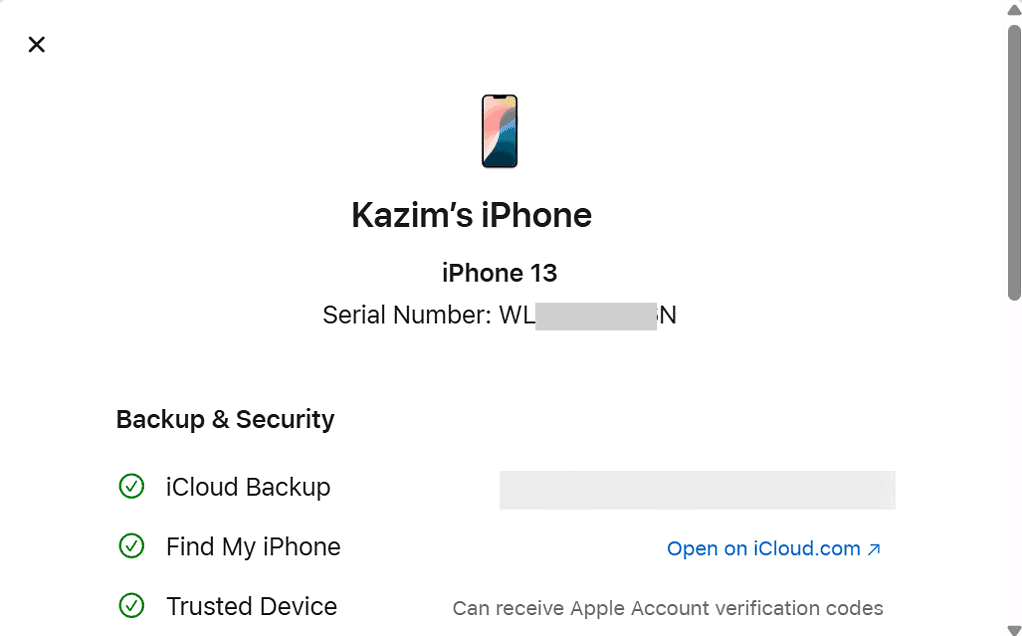This screenshot has width=1022, height=636.
Task: Click the Find My iPhone green checkmark icon
Action: click(x=132, y=546)
